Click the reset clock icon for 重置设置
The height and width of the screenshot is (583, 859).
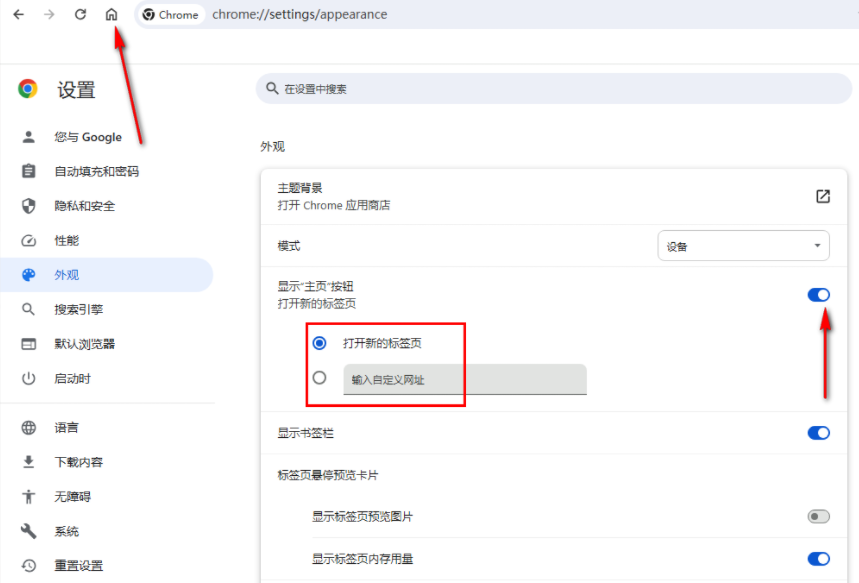28,565
